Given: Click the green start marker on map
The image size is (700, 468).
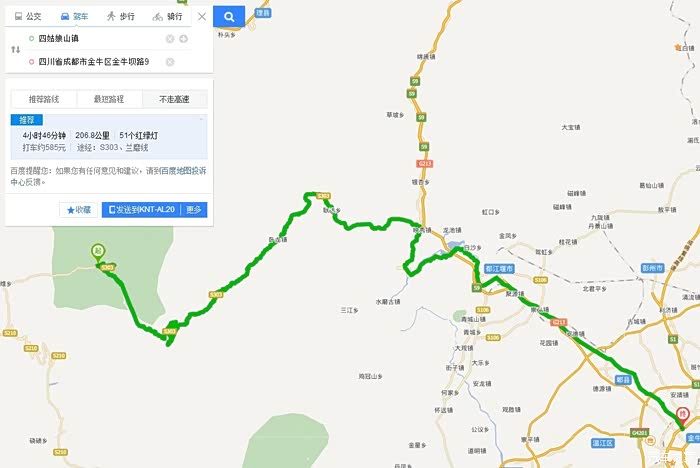Looking at the screenshot, I should click(x=98, y=253).
